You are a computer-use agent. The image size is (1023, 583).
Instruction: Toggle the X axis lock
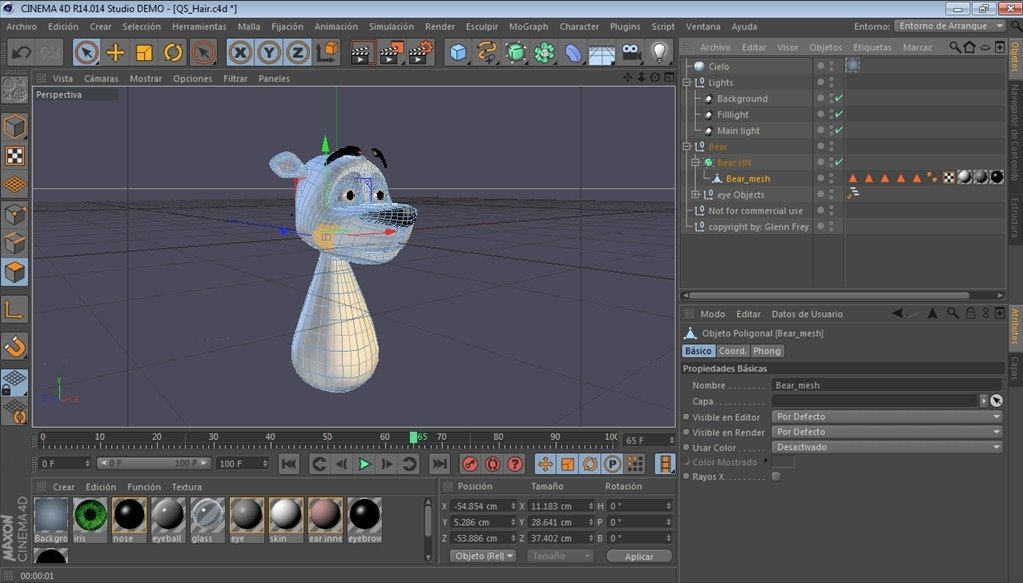click(240, 52)
